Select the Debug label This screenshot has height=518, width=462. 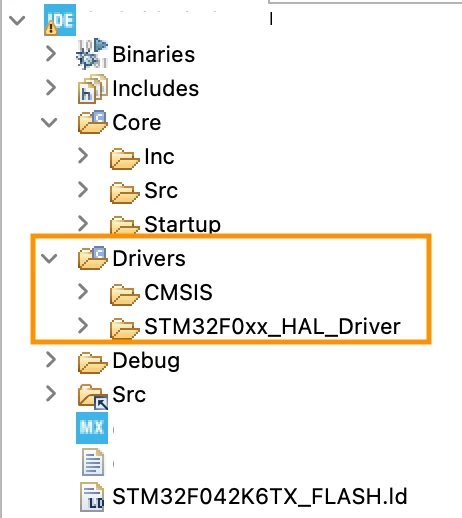click(146, 361)
